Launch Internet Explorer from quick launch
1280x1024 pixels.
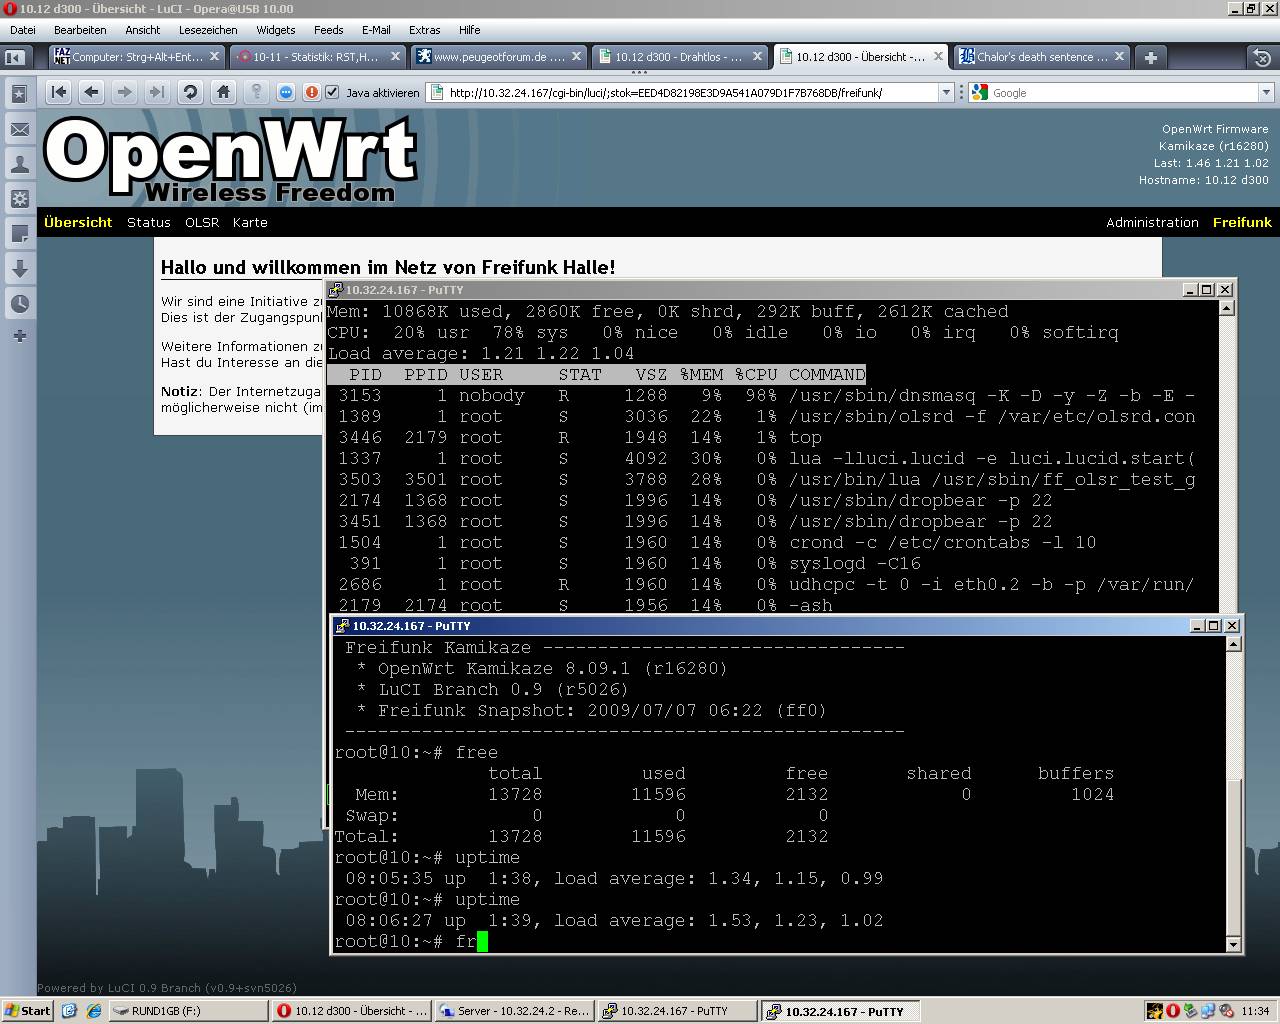coord(94,1011)
